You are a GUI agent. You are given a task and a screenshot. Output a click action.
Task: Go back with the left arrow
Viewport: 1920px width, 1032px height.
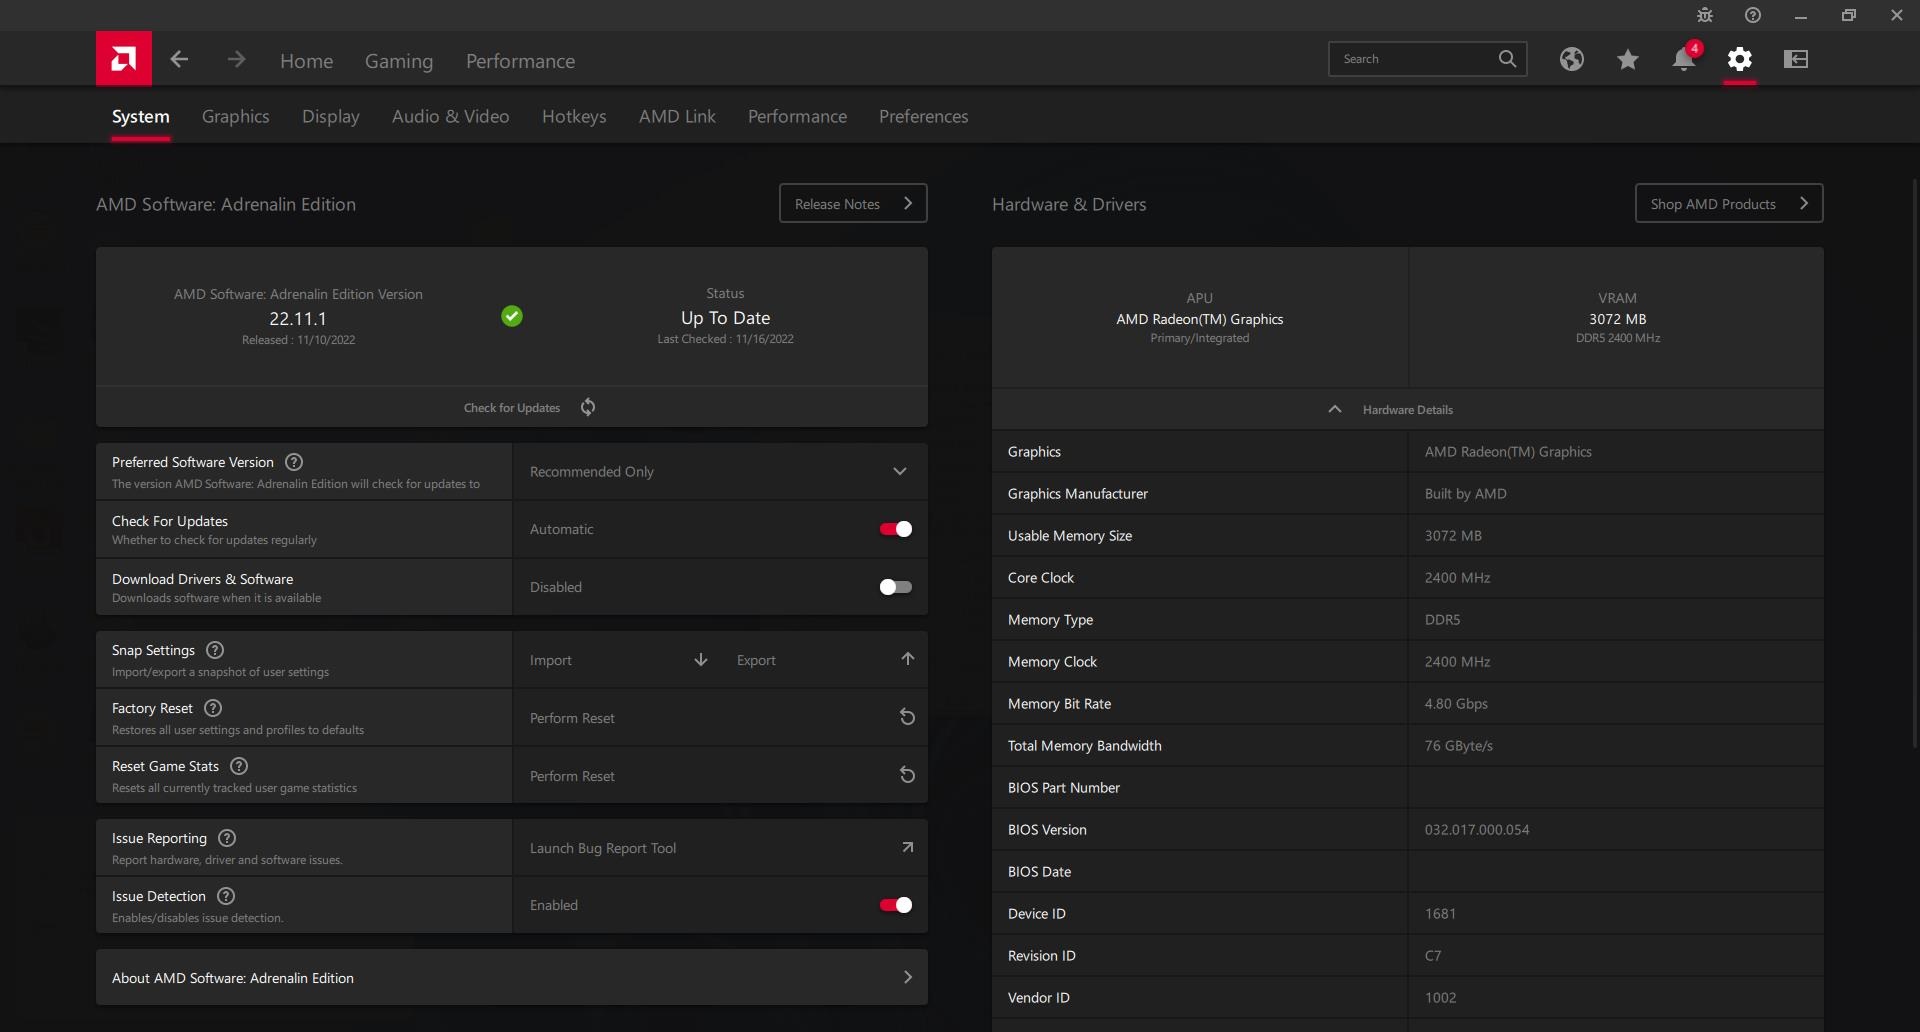(x=179, y=60)
